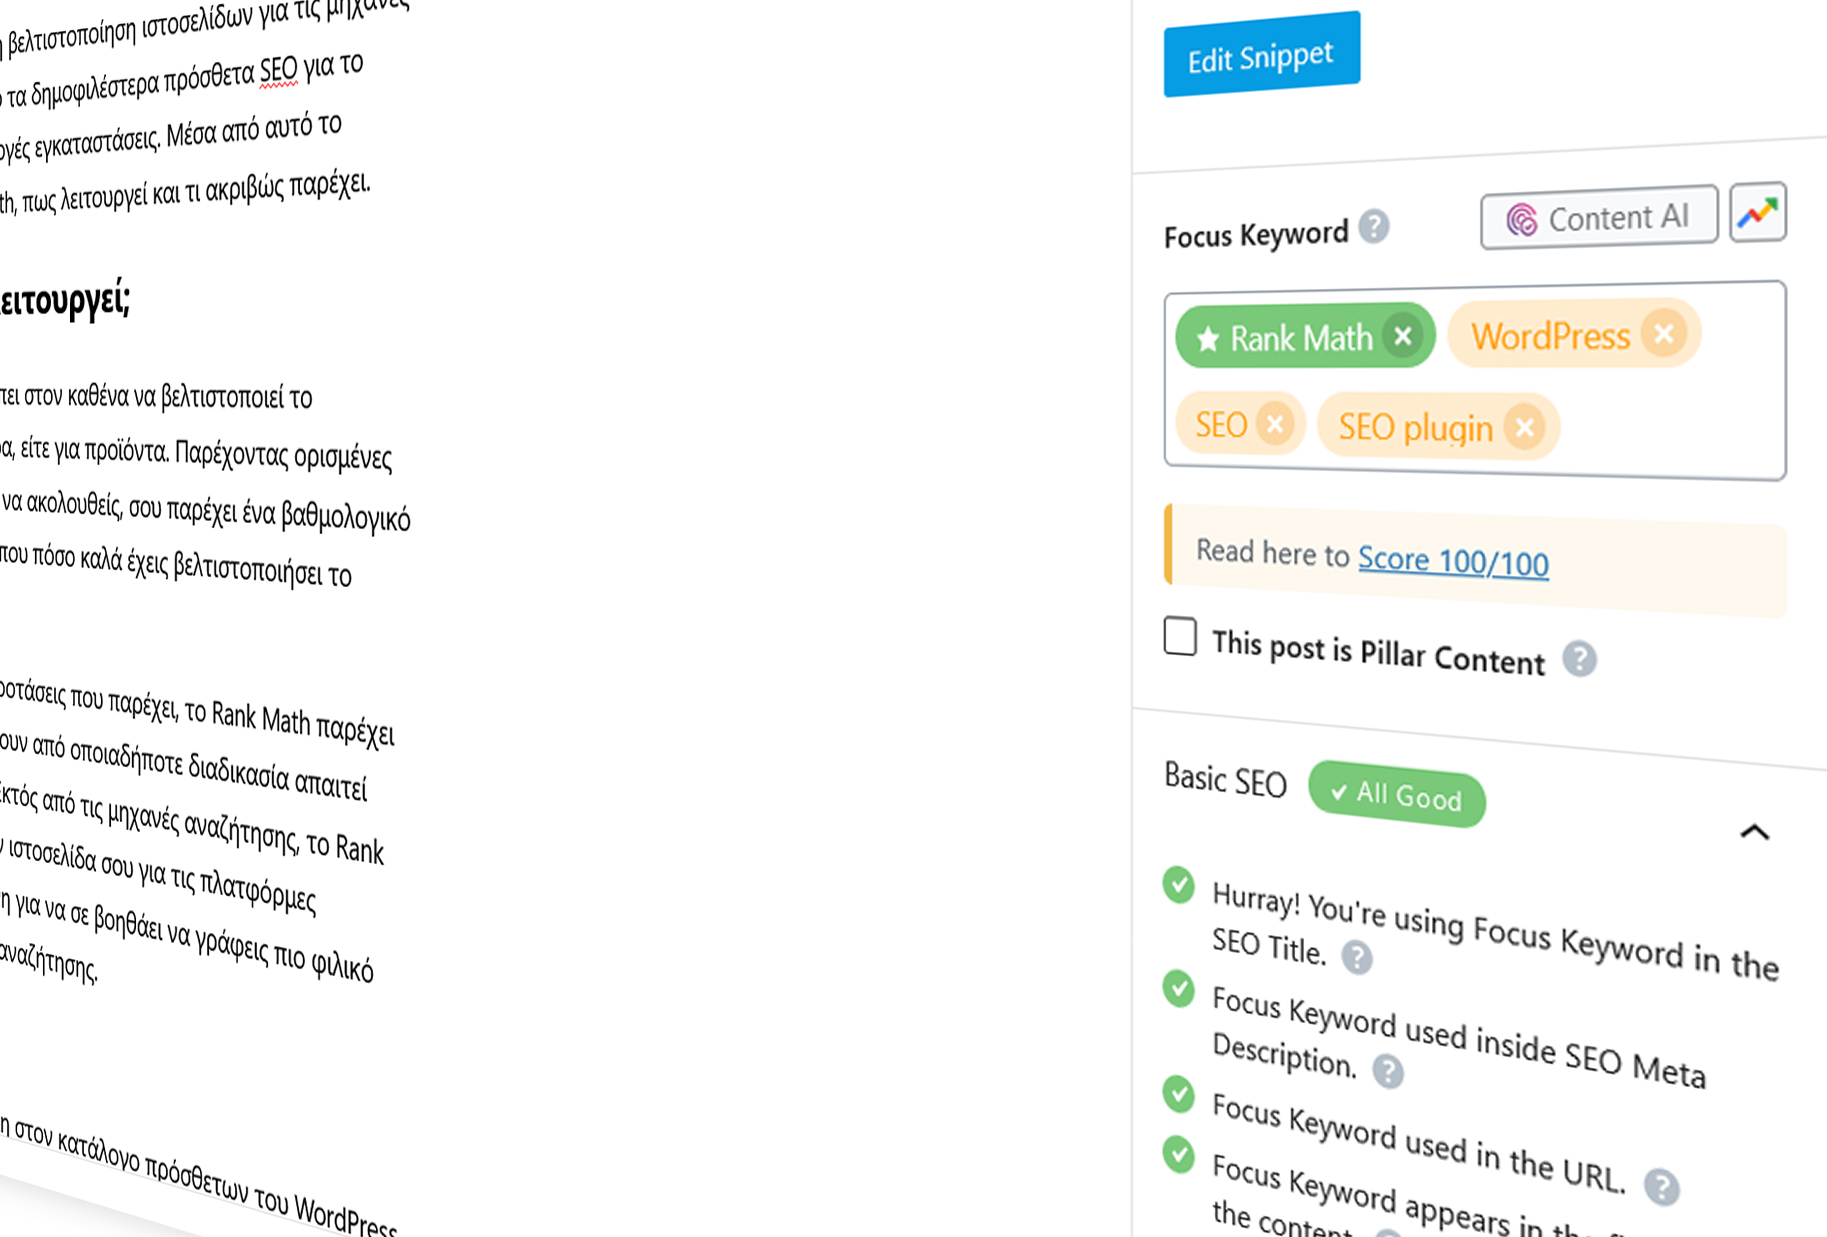Click the SEO plugin keyword tag
This screenshot has width=1827, height=1237.
click(1414, 428)
